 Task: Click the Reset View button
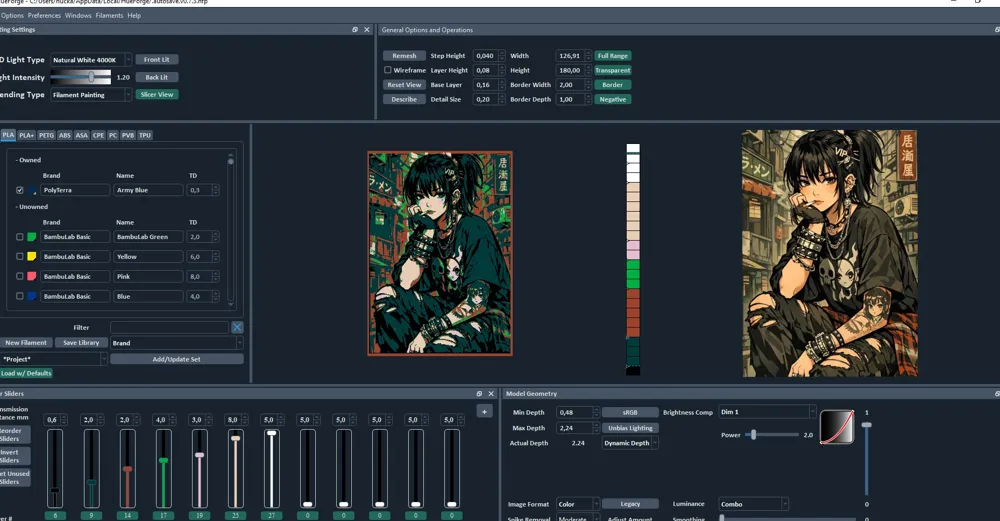pyautogui.click(x=404, y=85)
